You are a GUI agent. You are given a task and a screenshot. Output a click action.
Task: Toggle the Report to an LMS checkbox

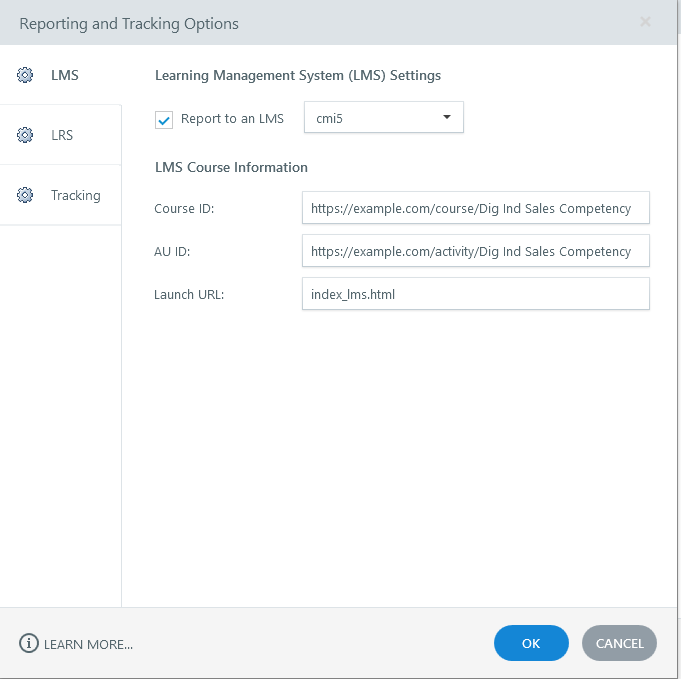coord(165,120)
